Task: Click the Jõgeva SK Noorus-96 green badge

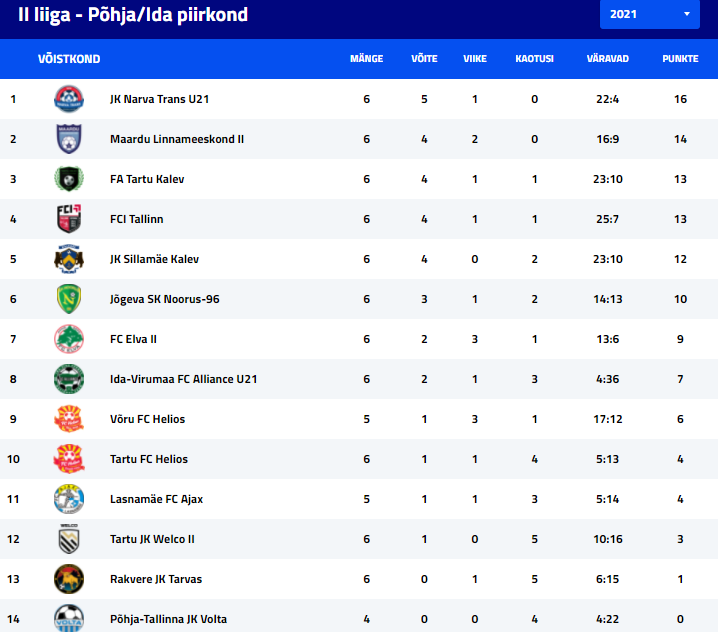Action: tap(69, 299)
